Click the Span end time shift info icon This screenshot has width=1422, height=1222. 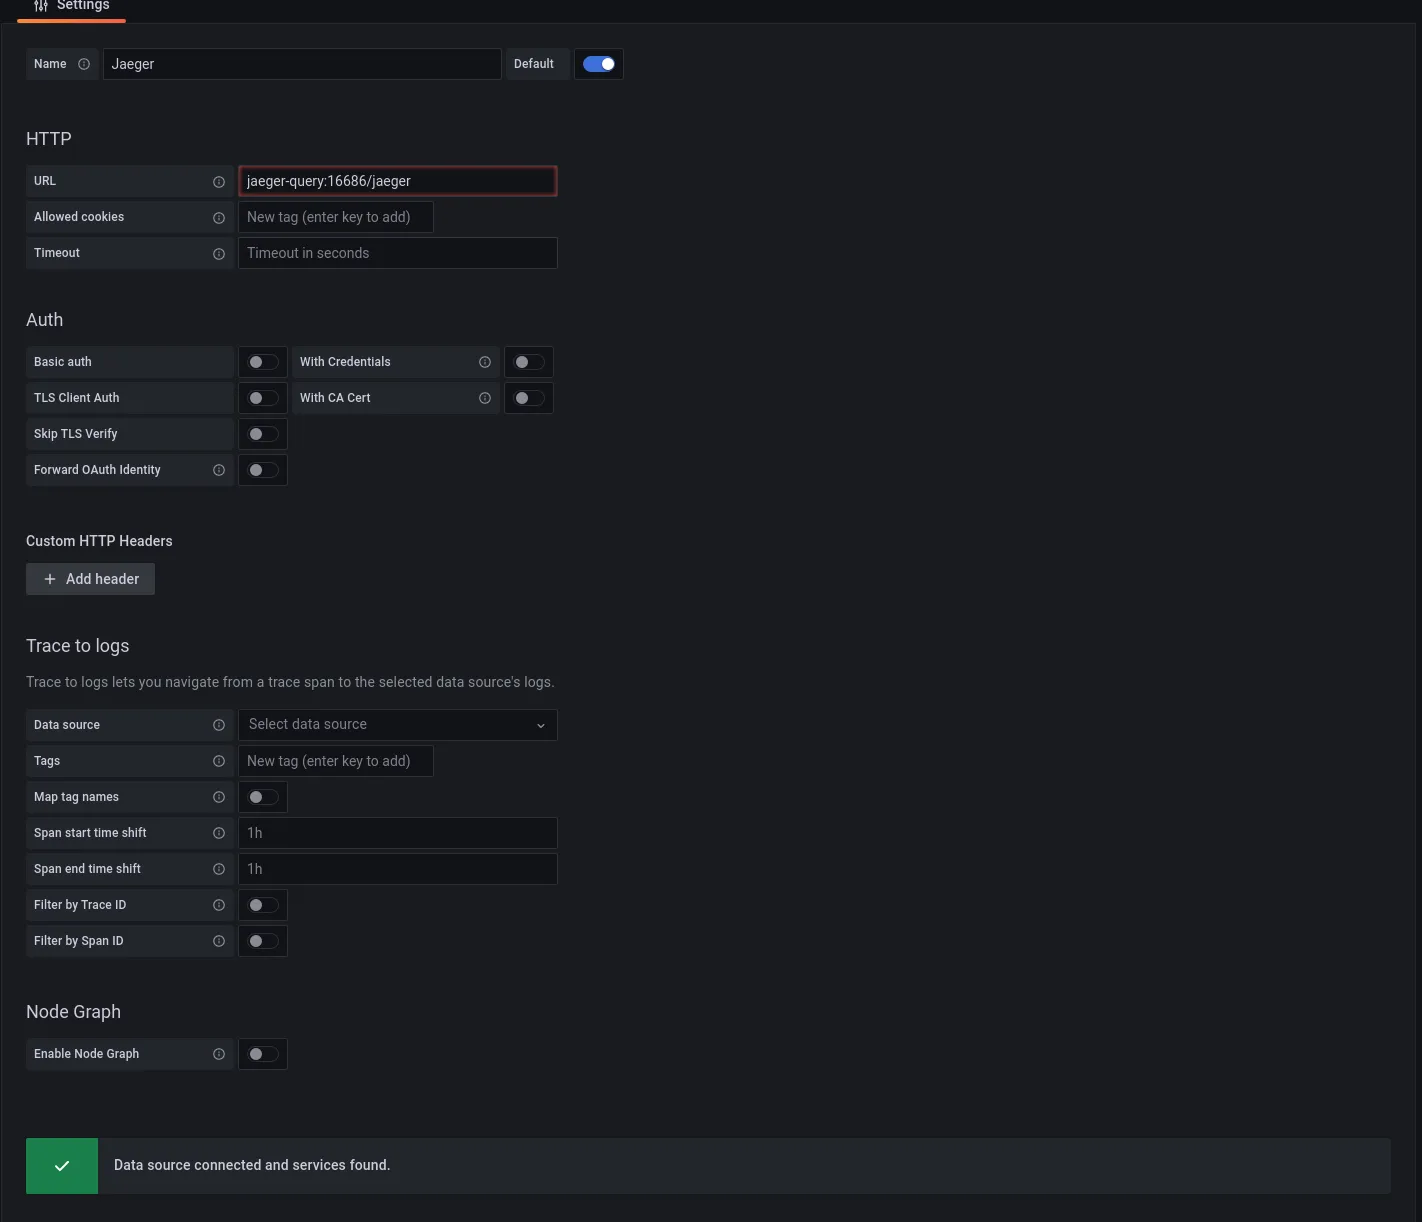coord(219,869)
